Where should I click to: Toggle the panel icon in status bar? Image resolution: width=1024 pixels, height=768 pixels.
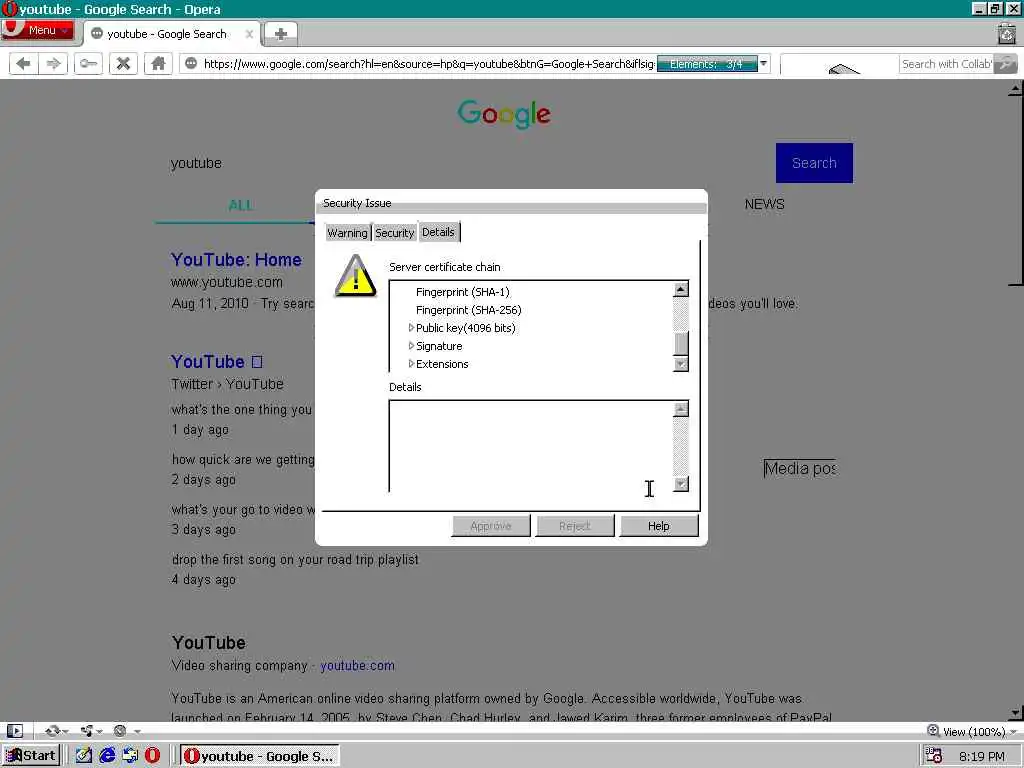pyautogui.click(x=14, y=731)
